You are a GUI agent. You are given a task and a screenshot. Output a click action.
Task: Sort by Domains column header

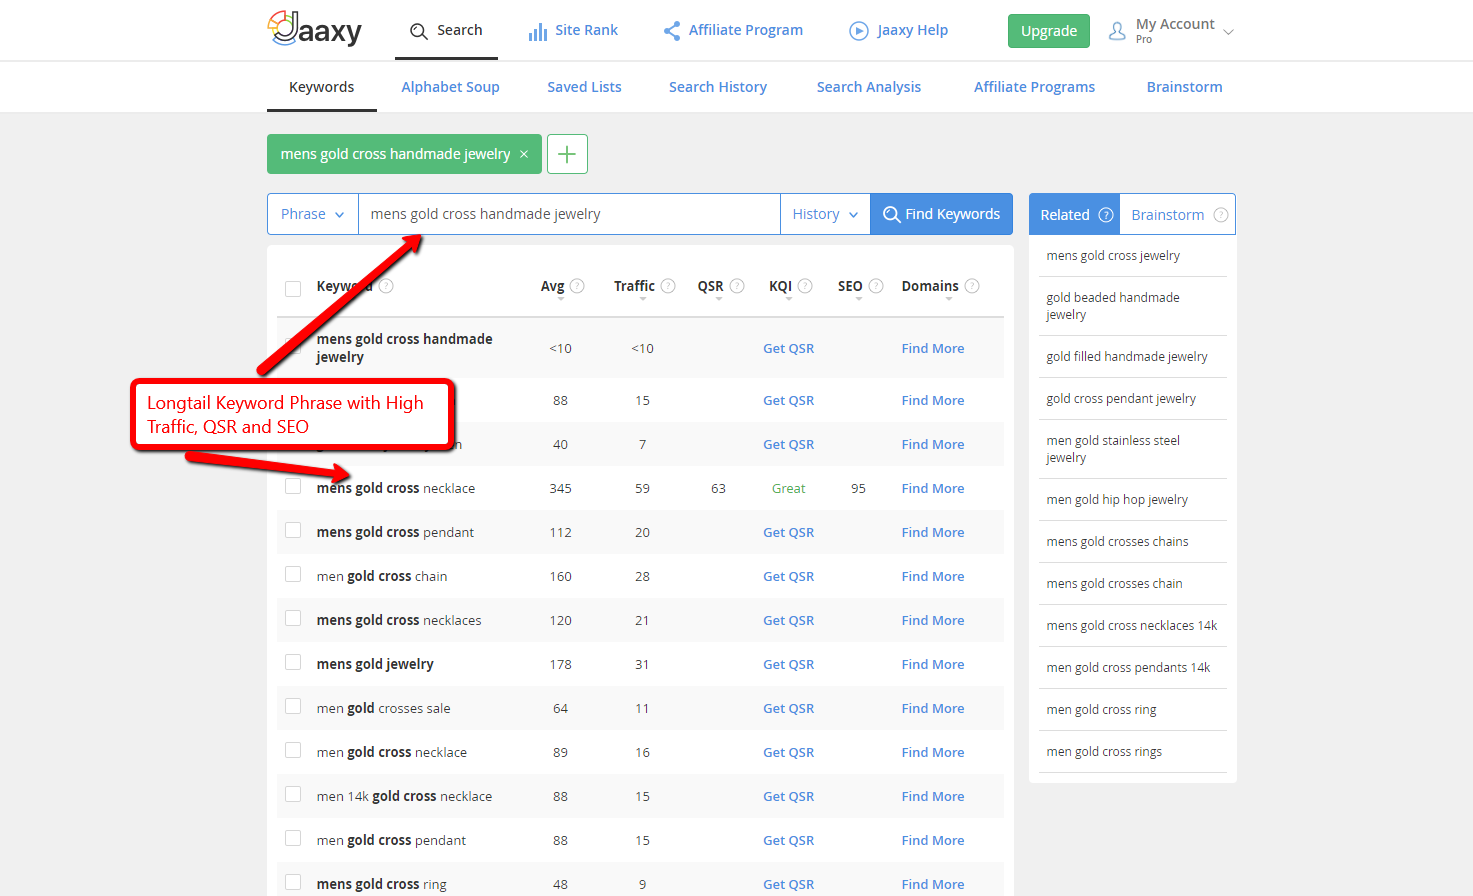pos(930,287)
